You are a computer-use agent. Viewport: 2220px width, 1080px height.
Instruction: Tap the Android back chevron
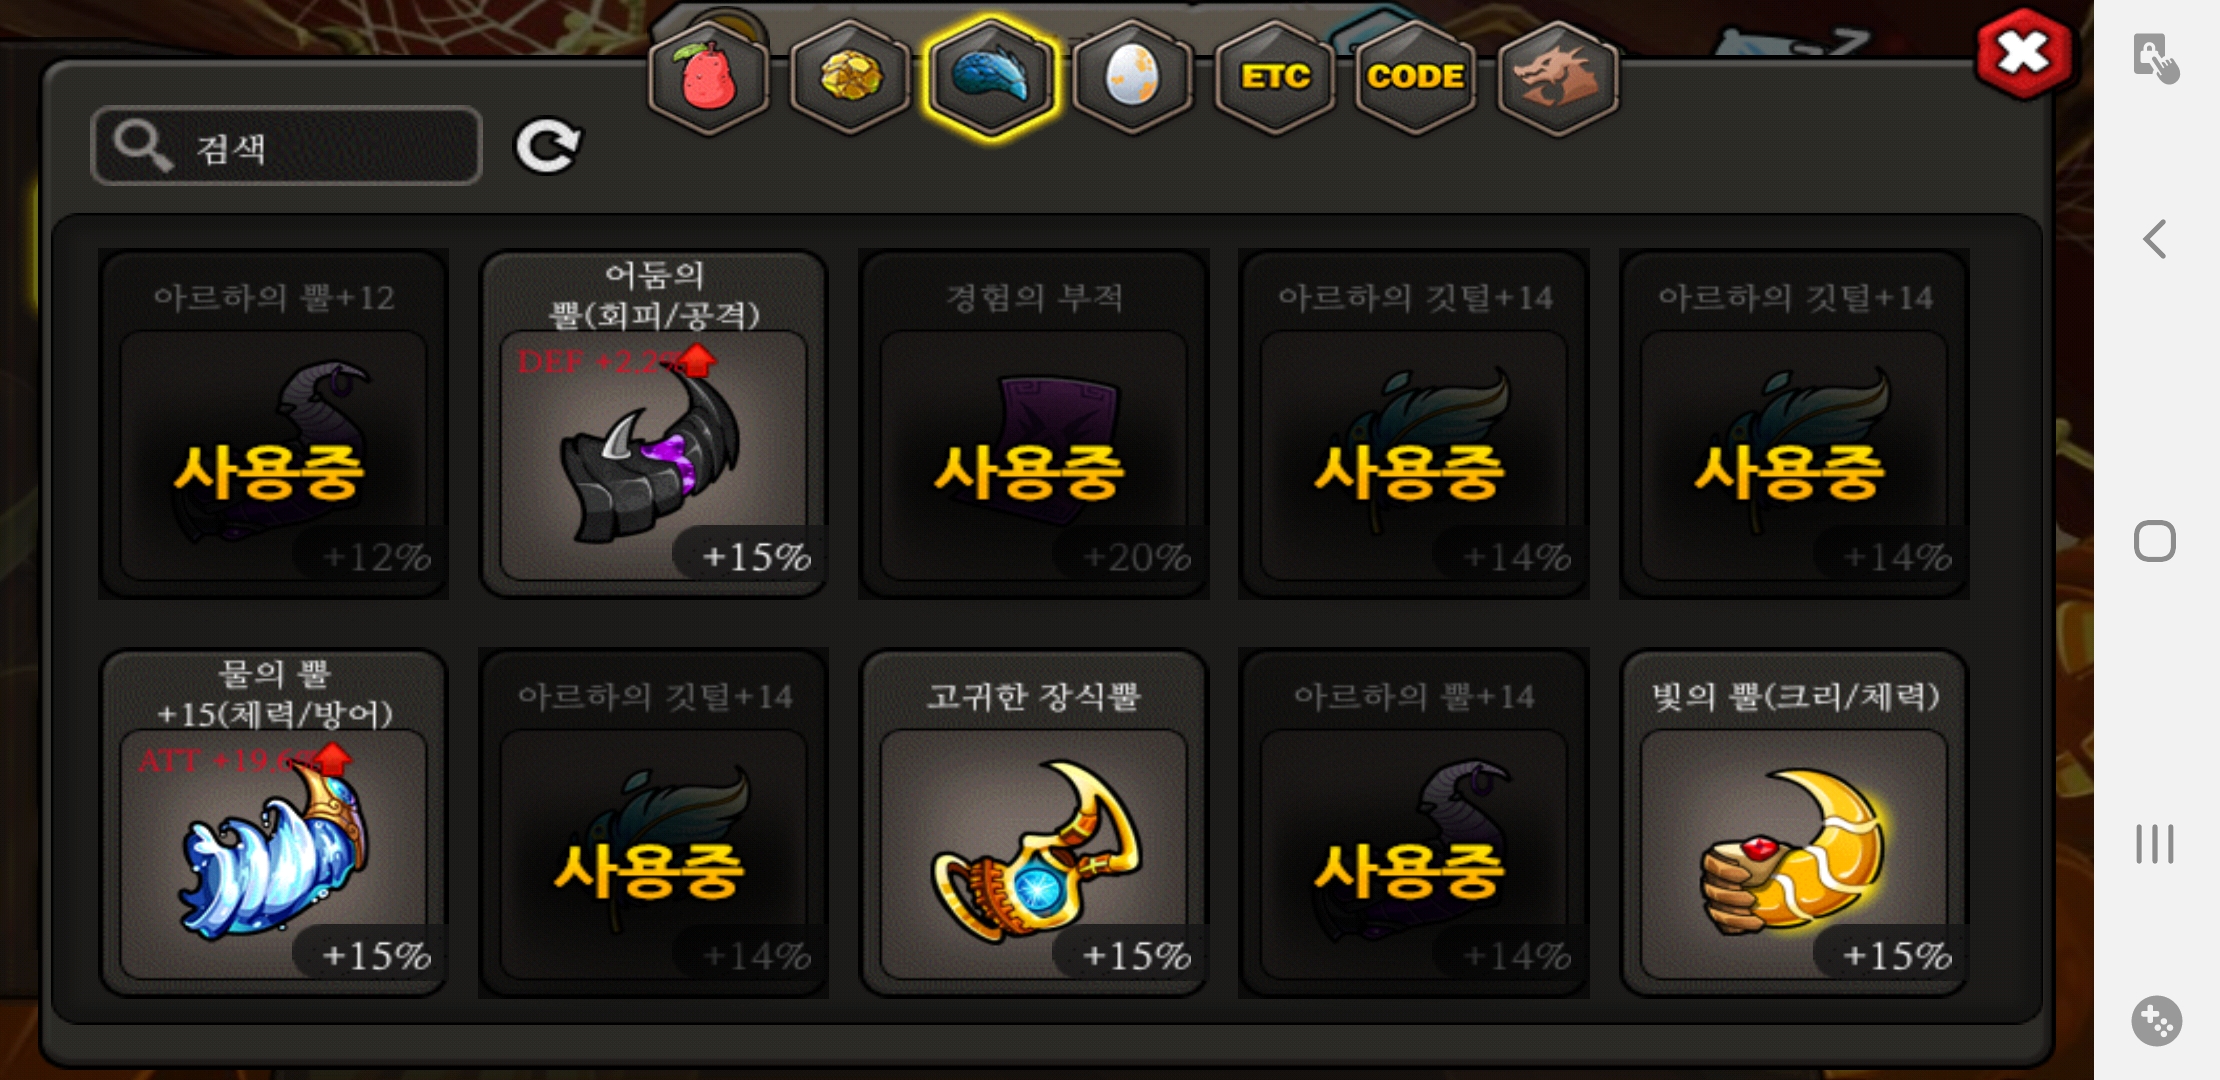[2155, 239]
